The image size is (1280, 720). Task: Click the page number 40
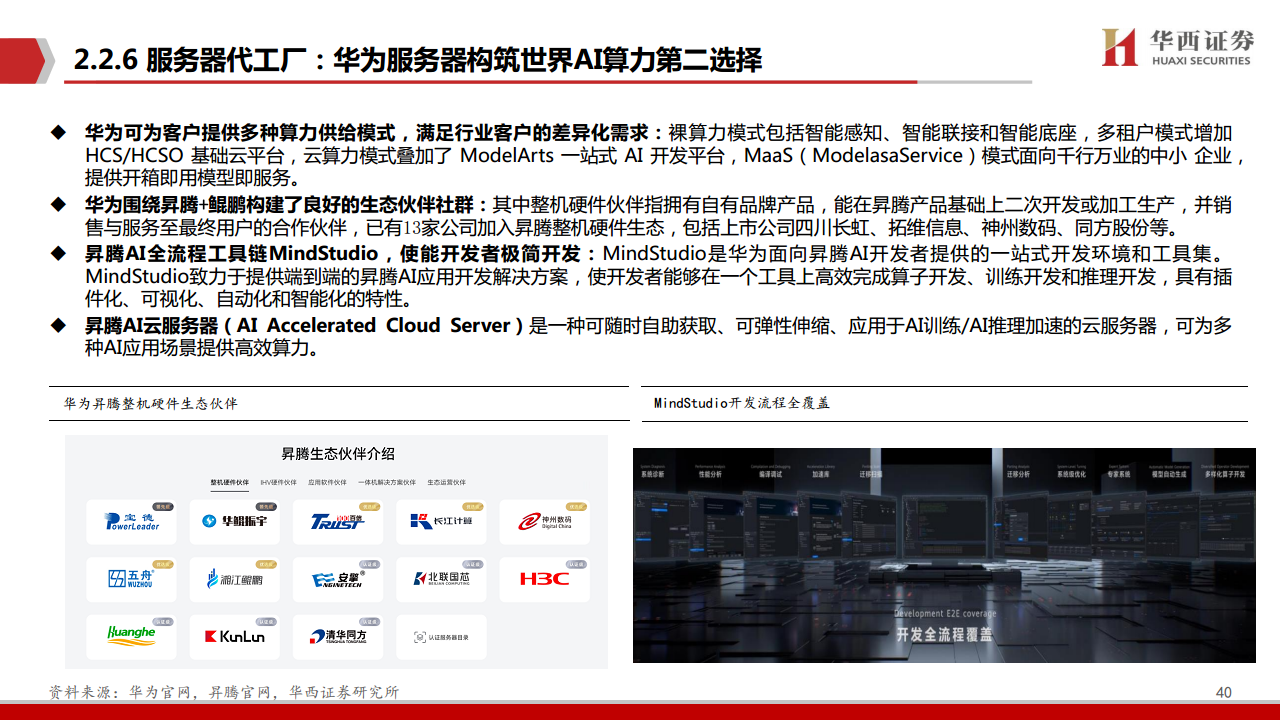(x=1223, y=692)
